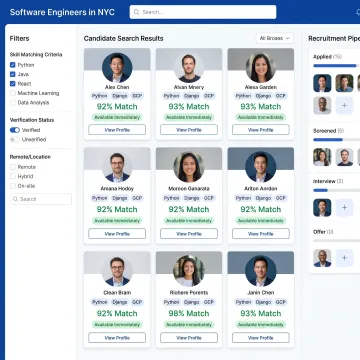Click the Django tag on Moreon Ganarata's card
The image size is (360, 360).
(x=191, y=198)
